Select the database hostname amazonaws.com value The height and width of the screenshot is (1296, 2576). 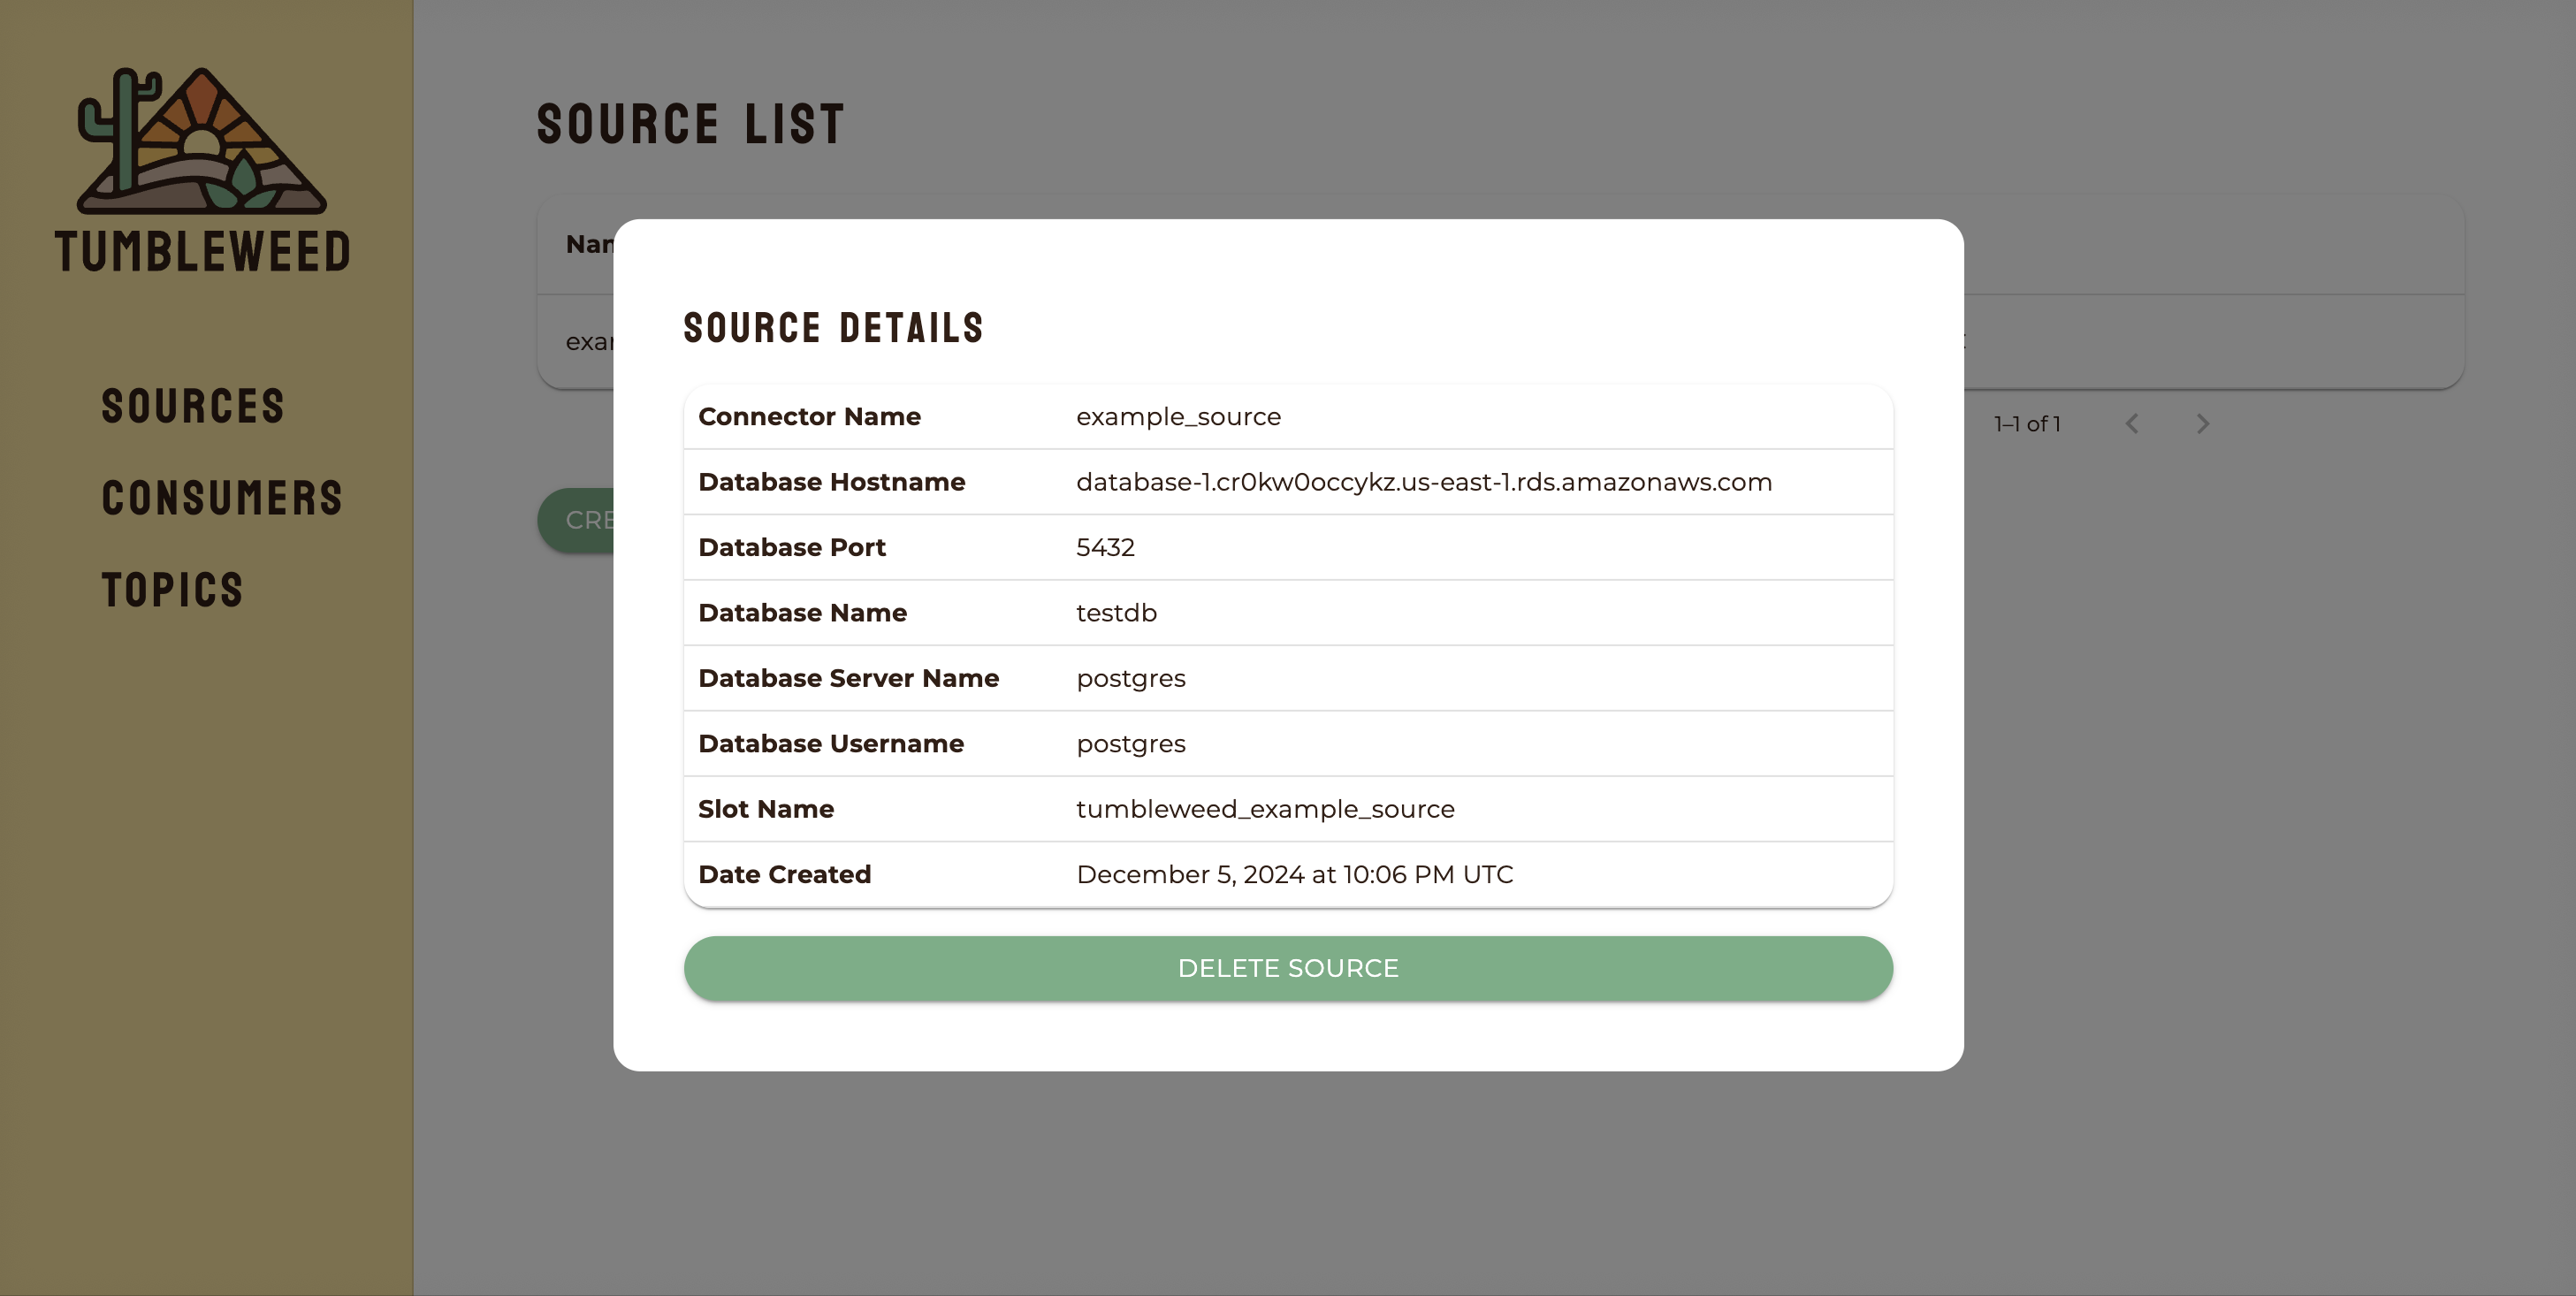[x=1424, y=482]
